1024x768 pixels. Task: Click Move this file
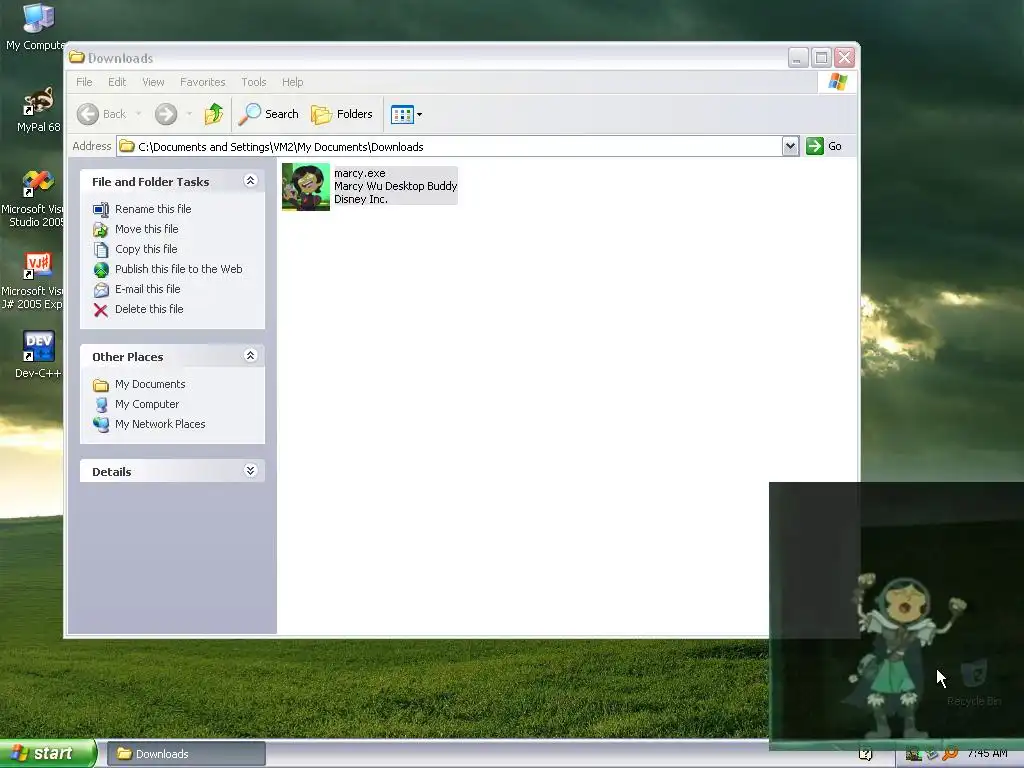pyautogui.click(x=146, y=229)
